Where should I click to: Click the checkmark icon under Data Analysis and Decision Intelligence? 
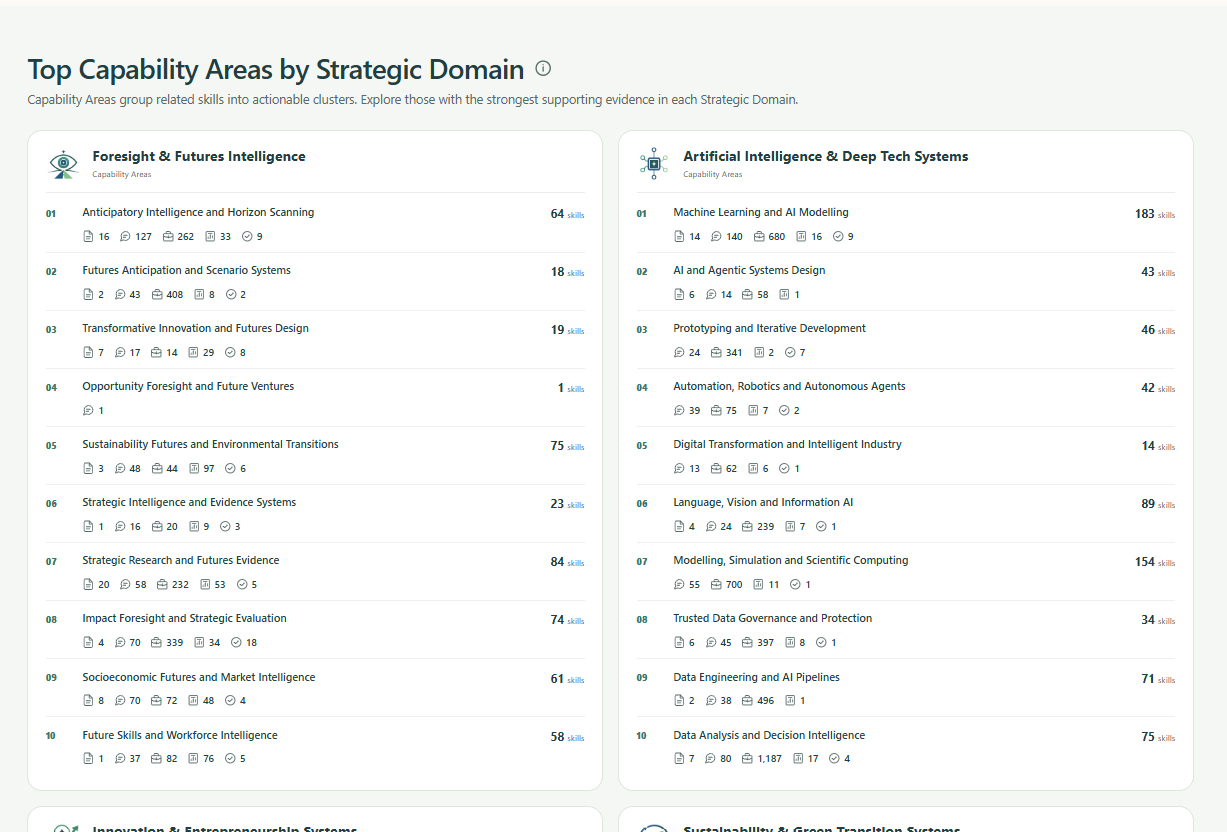click(834, 759)
